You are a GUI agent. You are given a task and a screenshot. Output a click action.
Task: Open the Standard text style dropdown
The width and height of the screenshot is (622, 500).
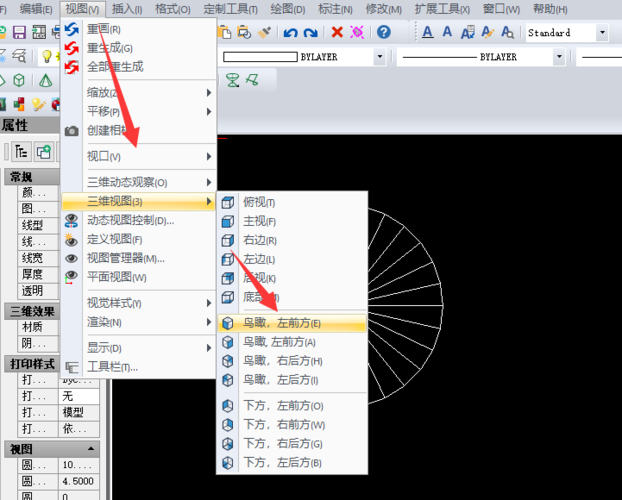coord(602,32)
